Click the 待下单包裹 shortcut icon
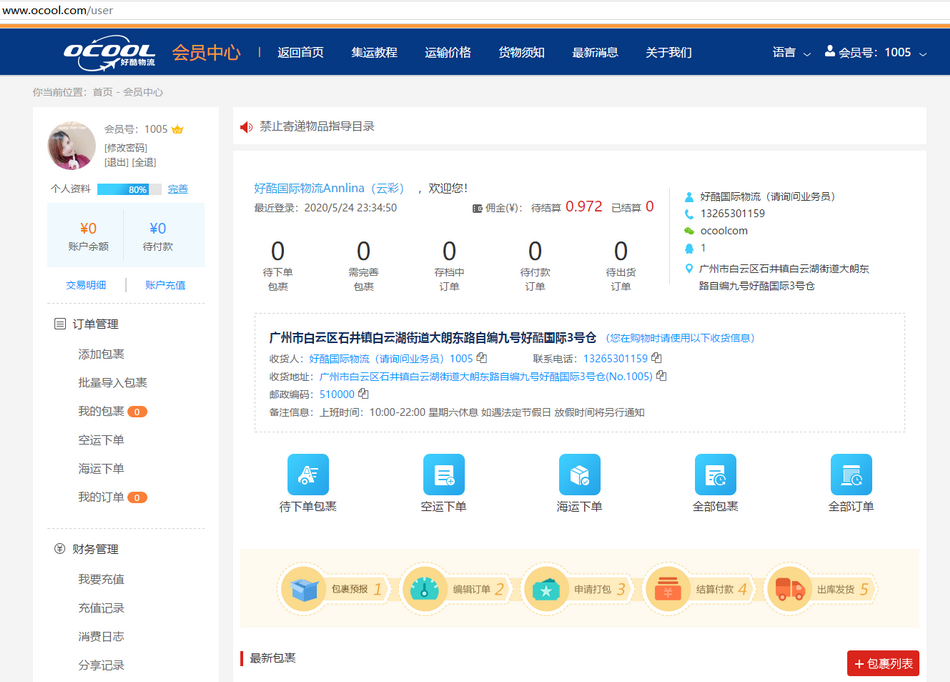The height and width of the screenshot is (682, 950). pyautogui.click(x=308, y=475)
